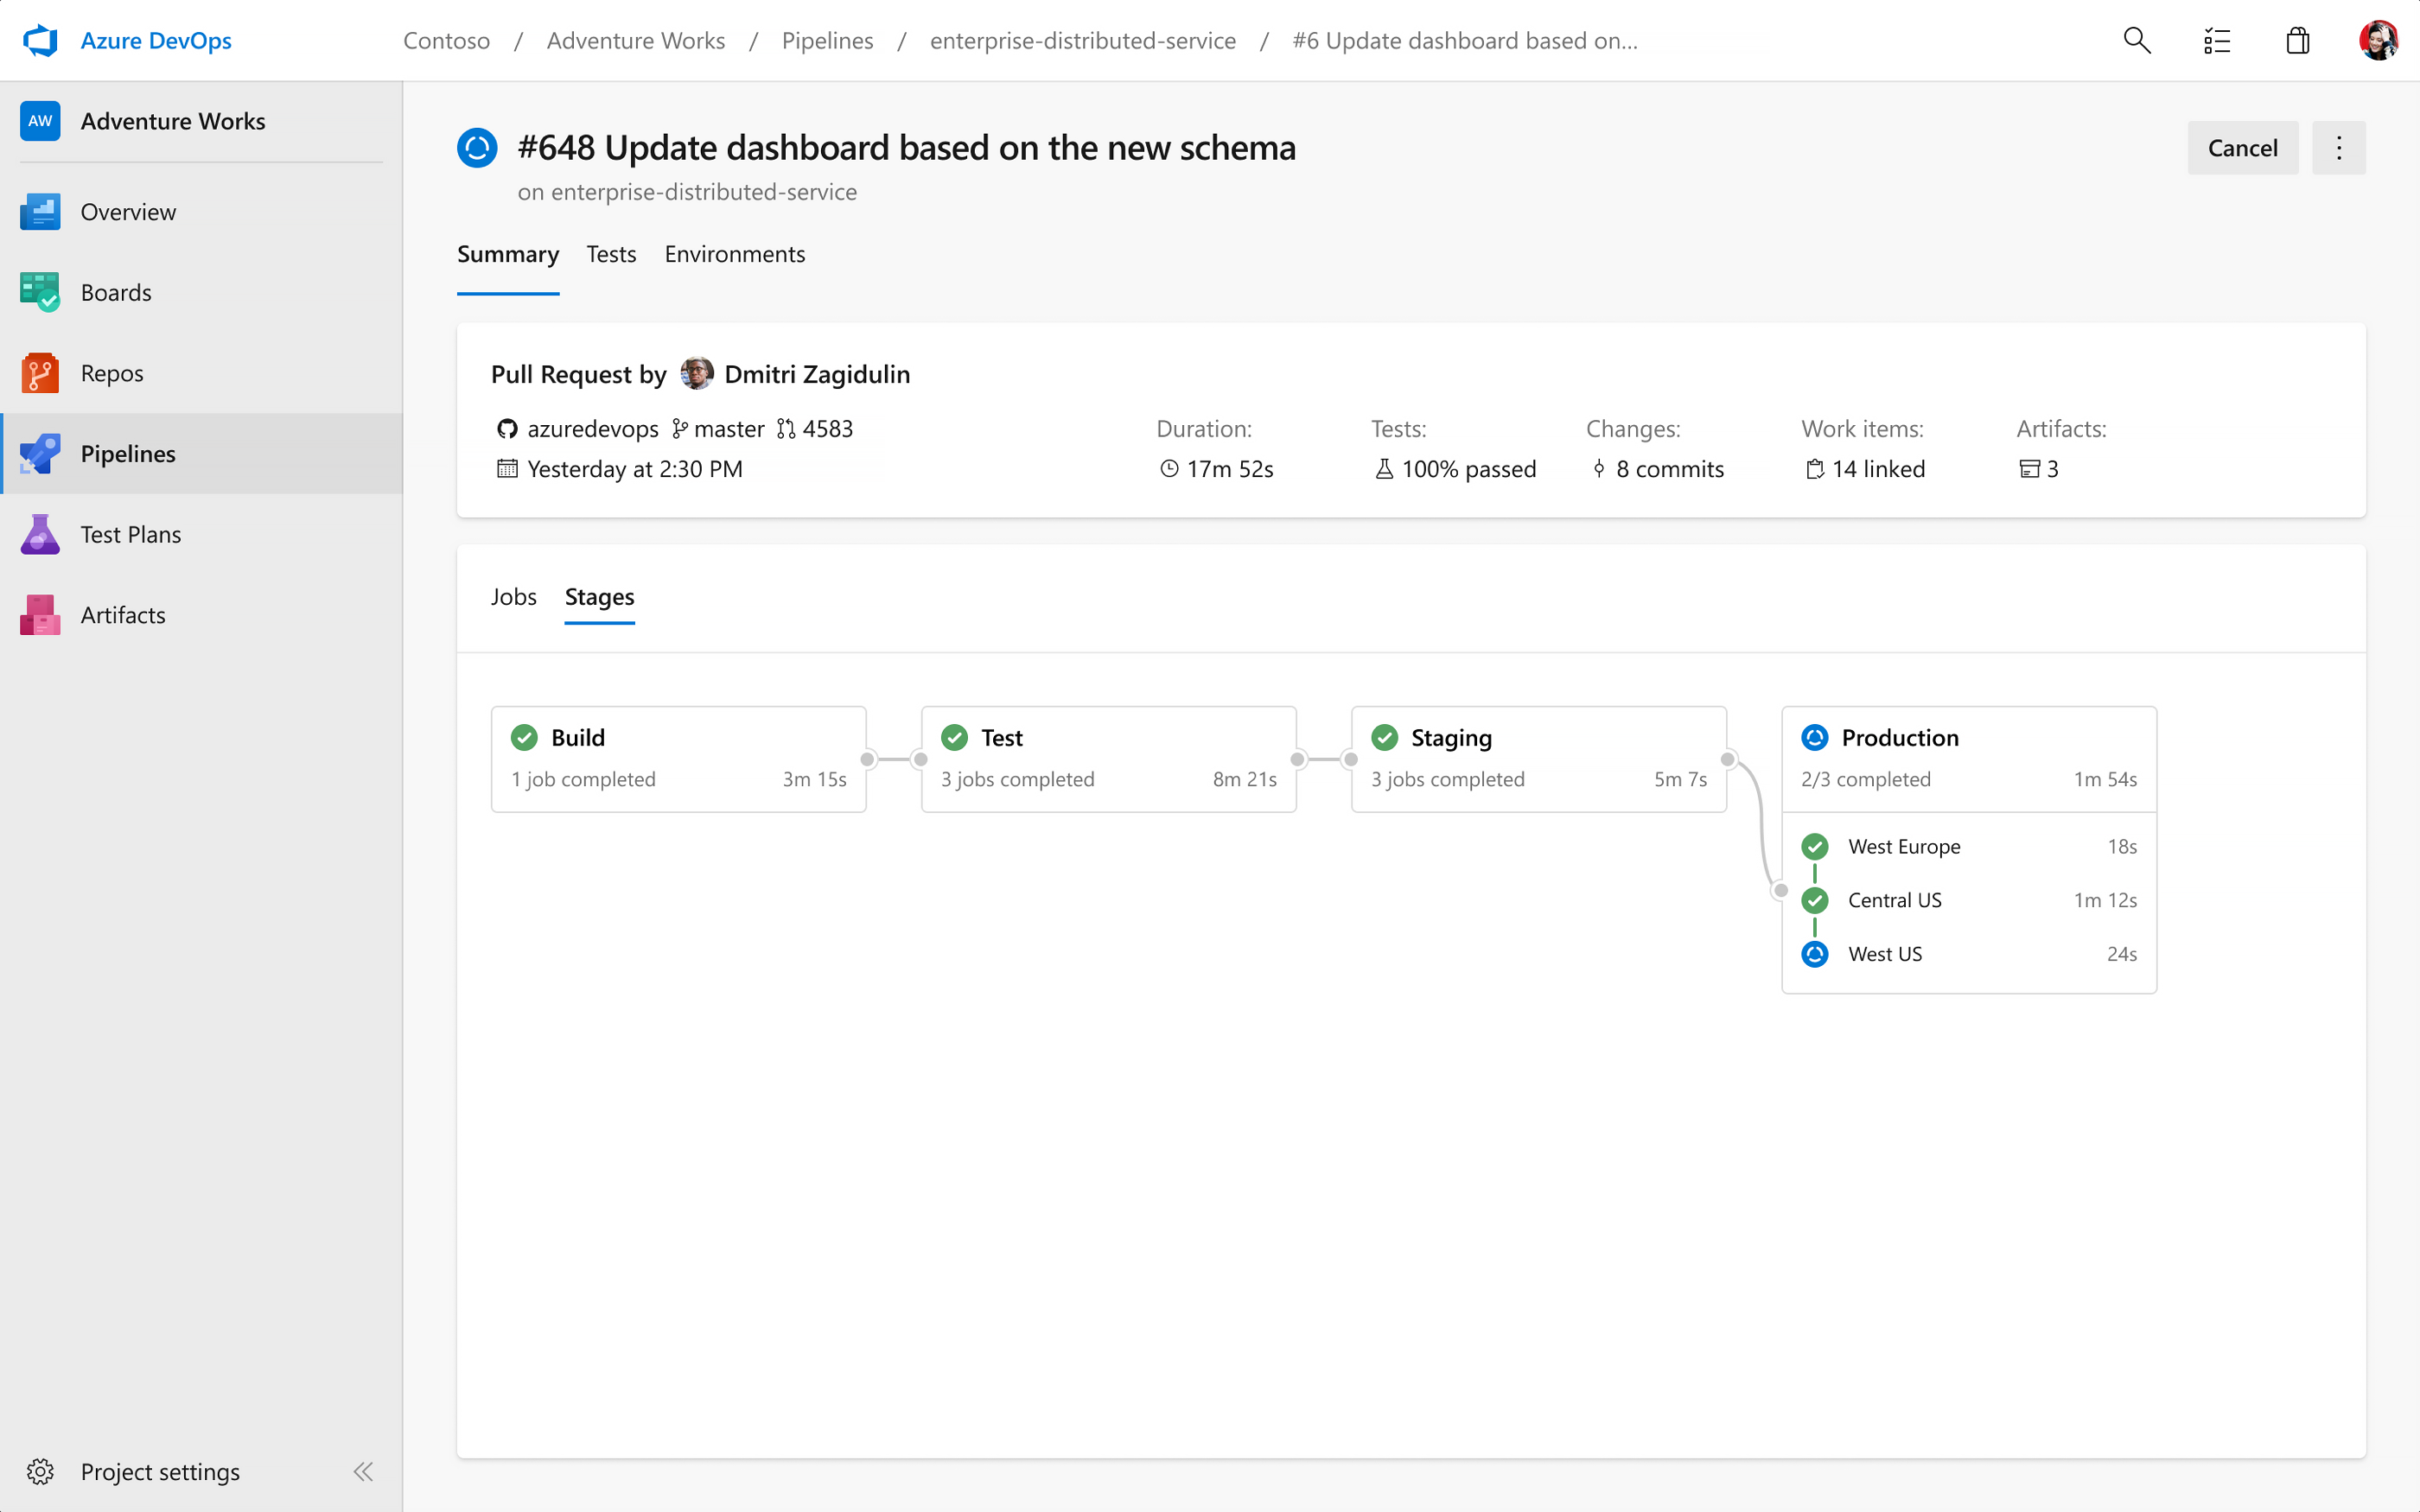Switch to the Tests tab
This screenshot has height=1512, width=2420.
611,254
